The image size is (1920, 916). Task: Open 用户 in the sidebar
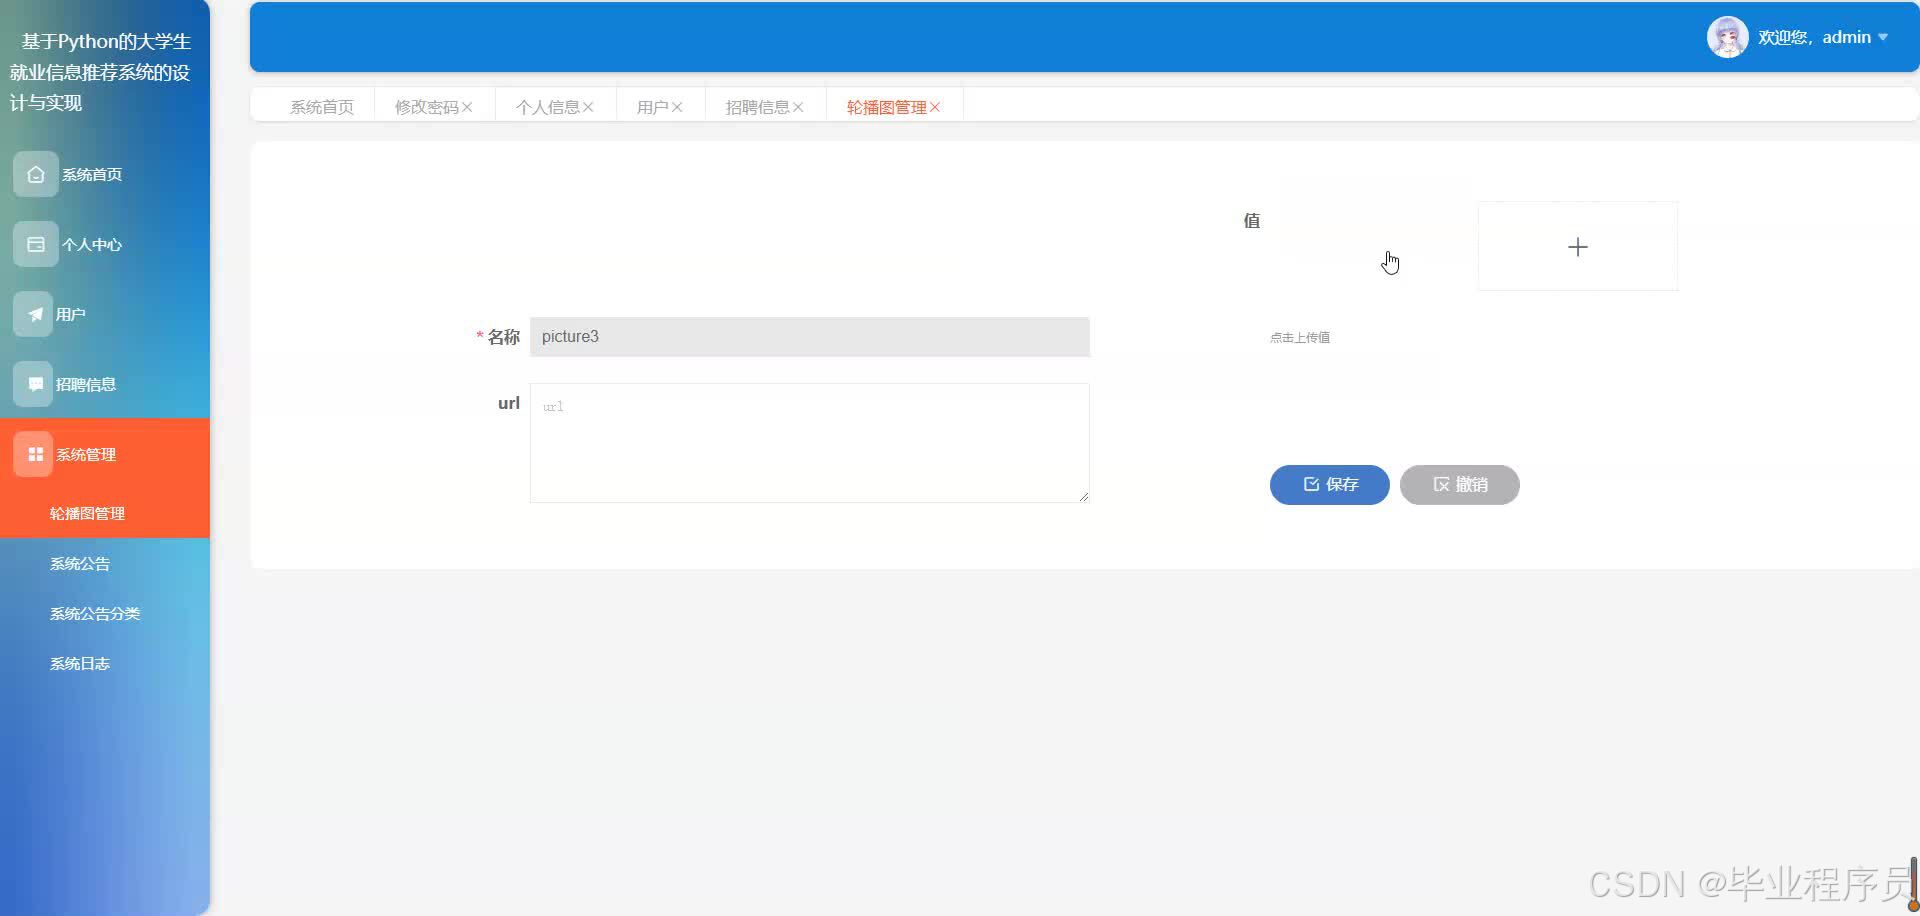[105, 314]
